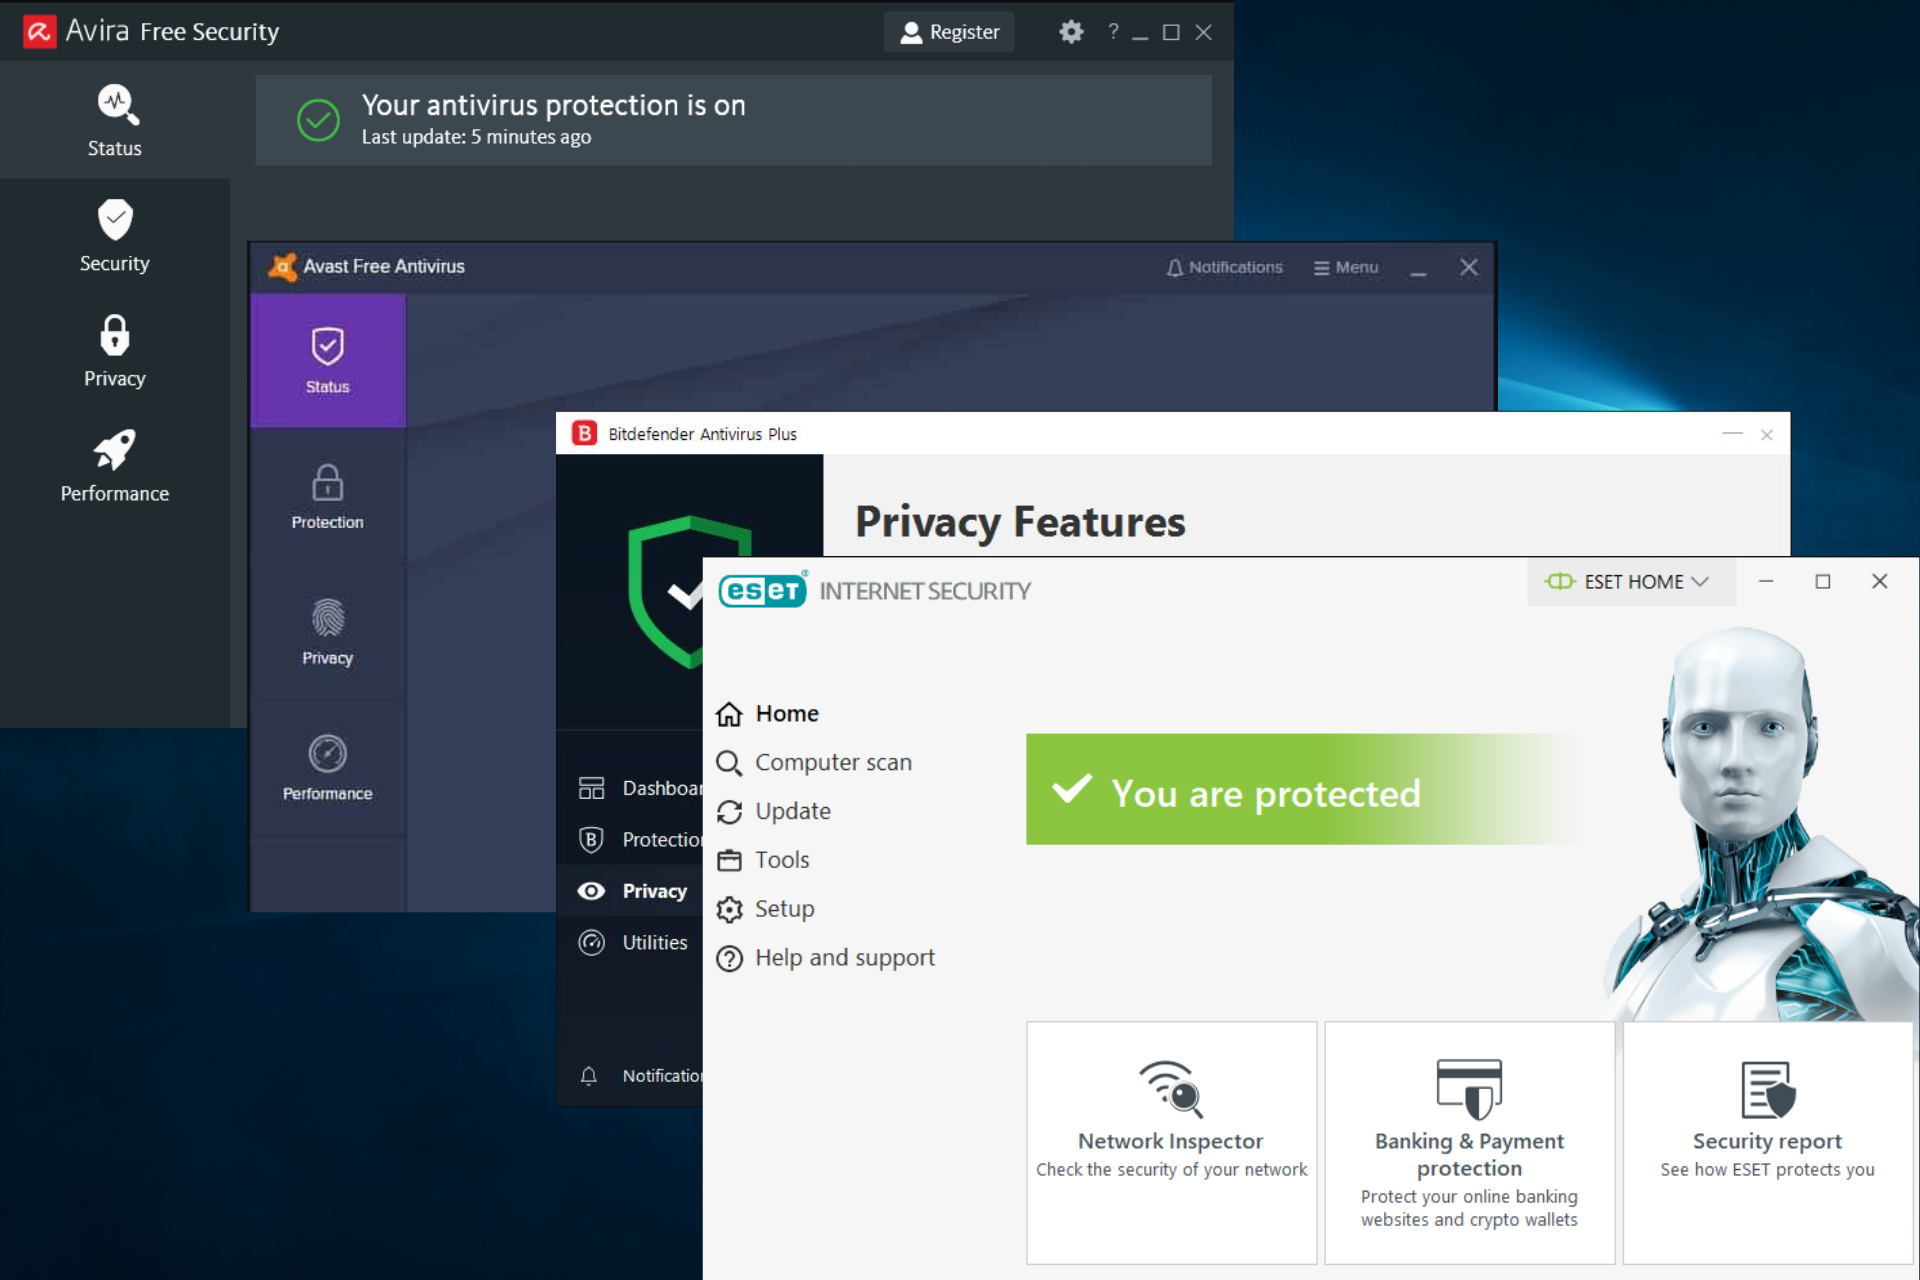Click the You are protected banner
1920x1280 pixels.
pyautogui.click(x=1302, y=789)
